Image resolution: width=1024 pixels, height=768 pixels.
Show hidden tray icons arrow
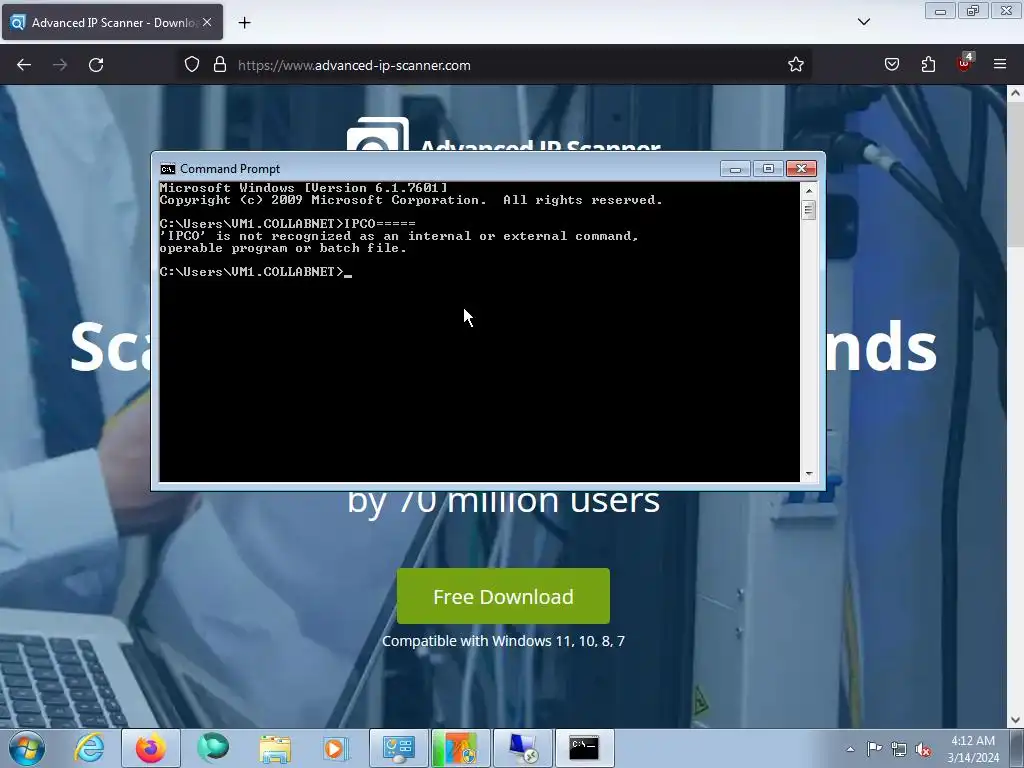pos(850,749)
